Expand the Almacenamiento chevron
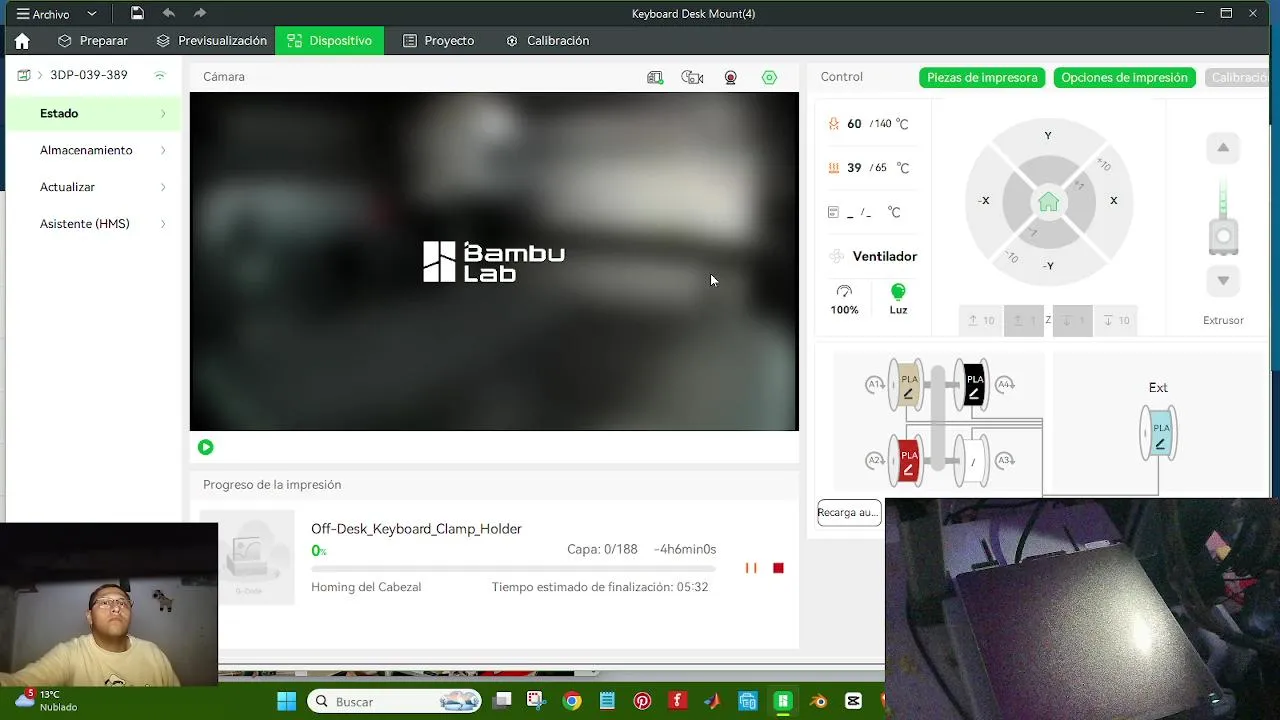 click(x=163, y=150)
